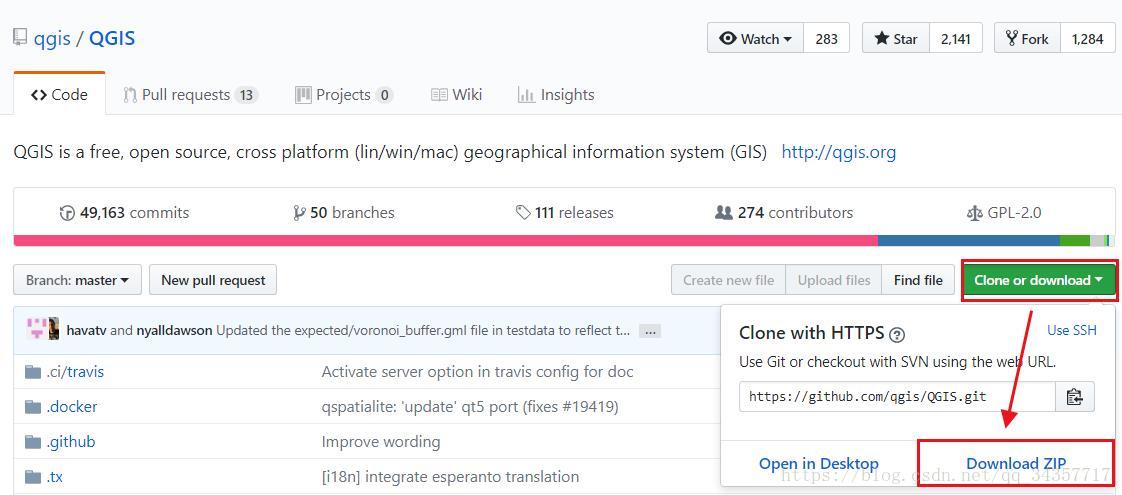View the 2,141 stargazers count
1122x495 pixels.
click(956, 39)
